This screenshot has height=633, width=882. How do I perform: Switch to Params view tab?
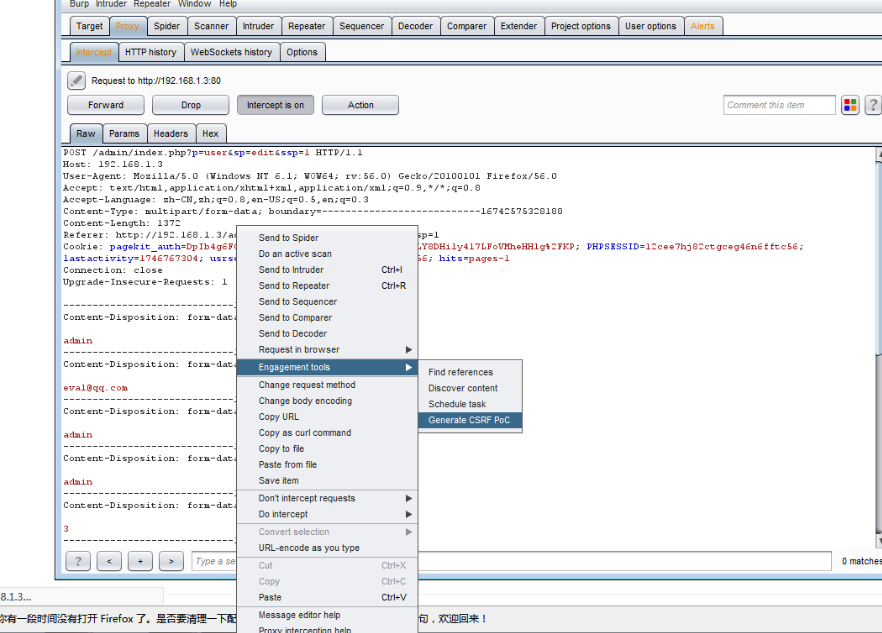point(124,133)
